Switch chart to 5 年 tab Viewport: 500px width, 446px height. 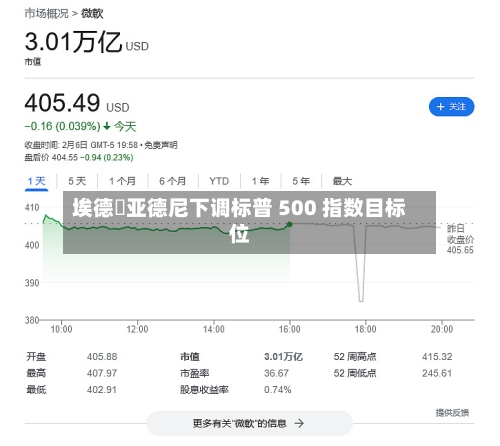click(x=301, y=181)
